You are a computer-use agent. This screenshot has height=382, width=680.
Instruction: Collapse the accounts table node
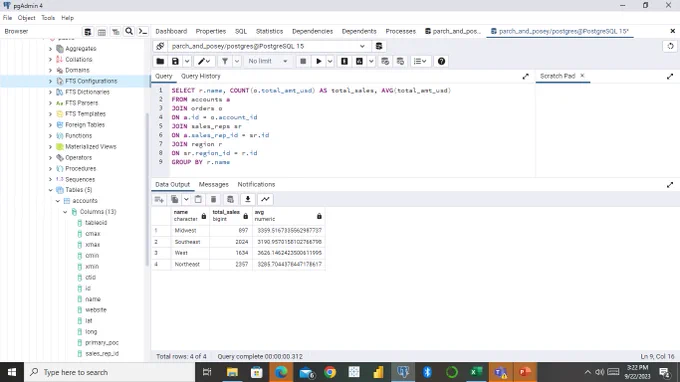point(58,201)
